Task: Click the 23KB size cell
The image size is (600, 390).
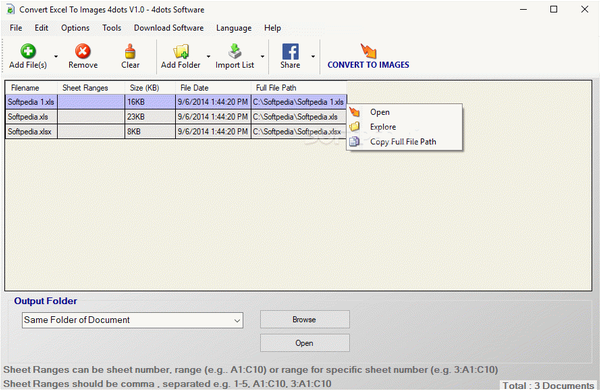Action: tap(150, 117)
